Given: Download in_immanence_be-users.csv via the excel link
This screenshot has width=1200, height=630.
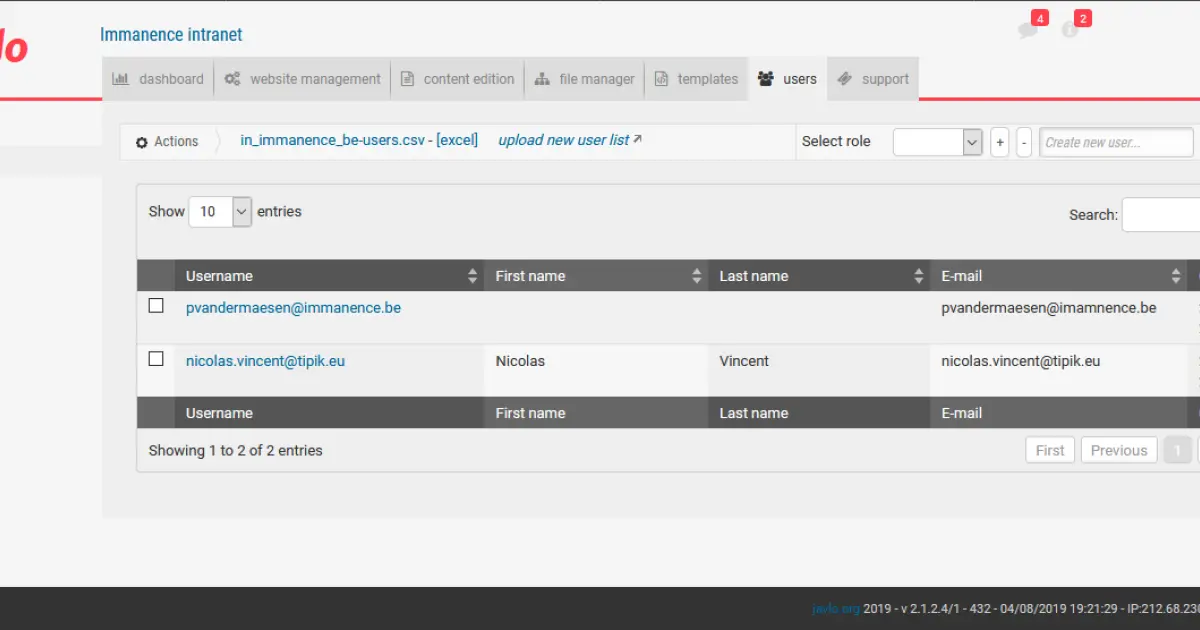Looking at the screenshot, I should tap(456, 140).
